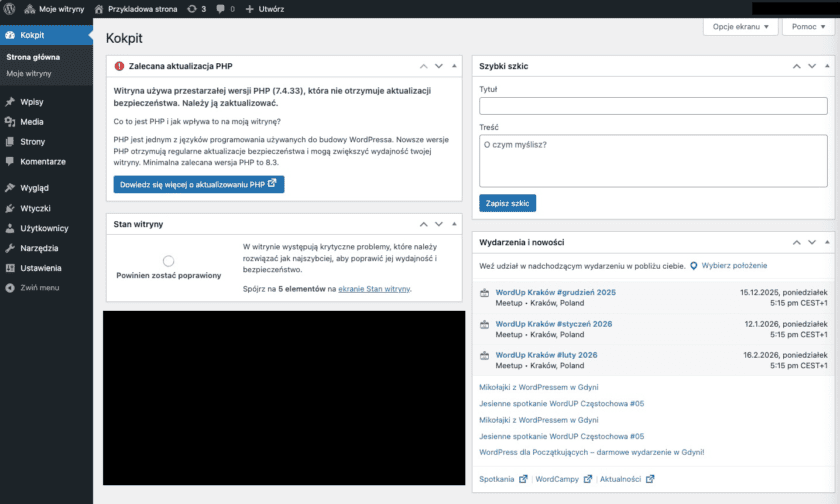Click calendar icon beside #luty 2026 event

(484, 356)
